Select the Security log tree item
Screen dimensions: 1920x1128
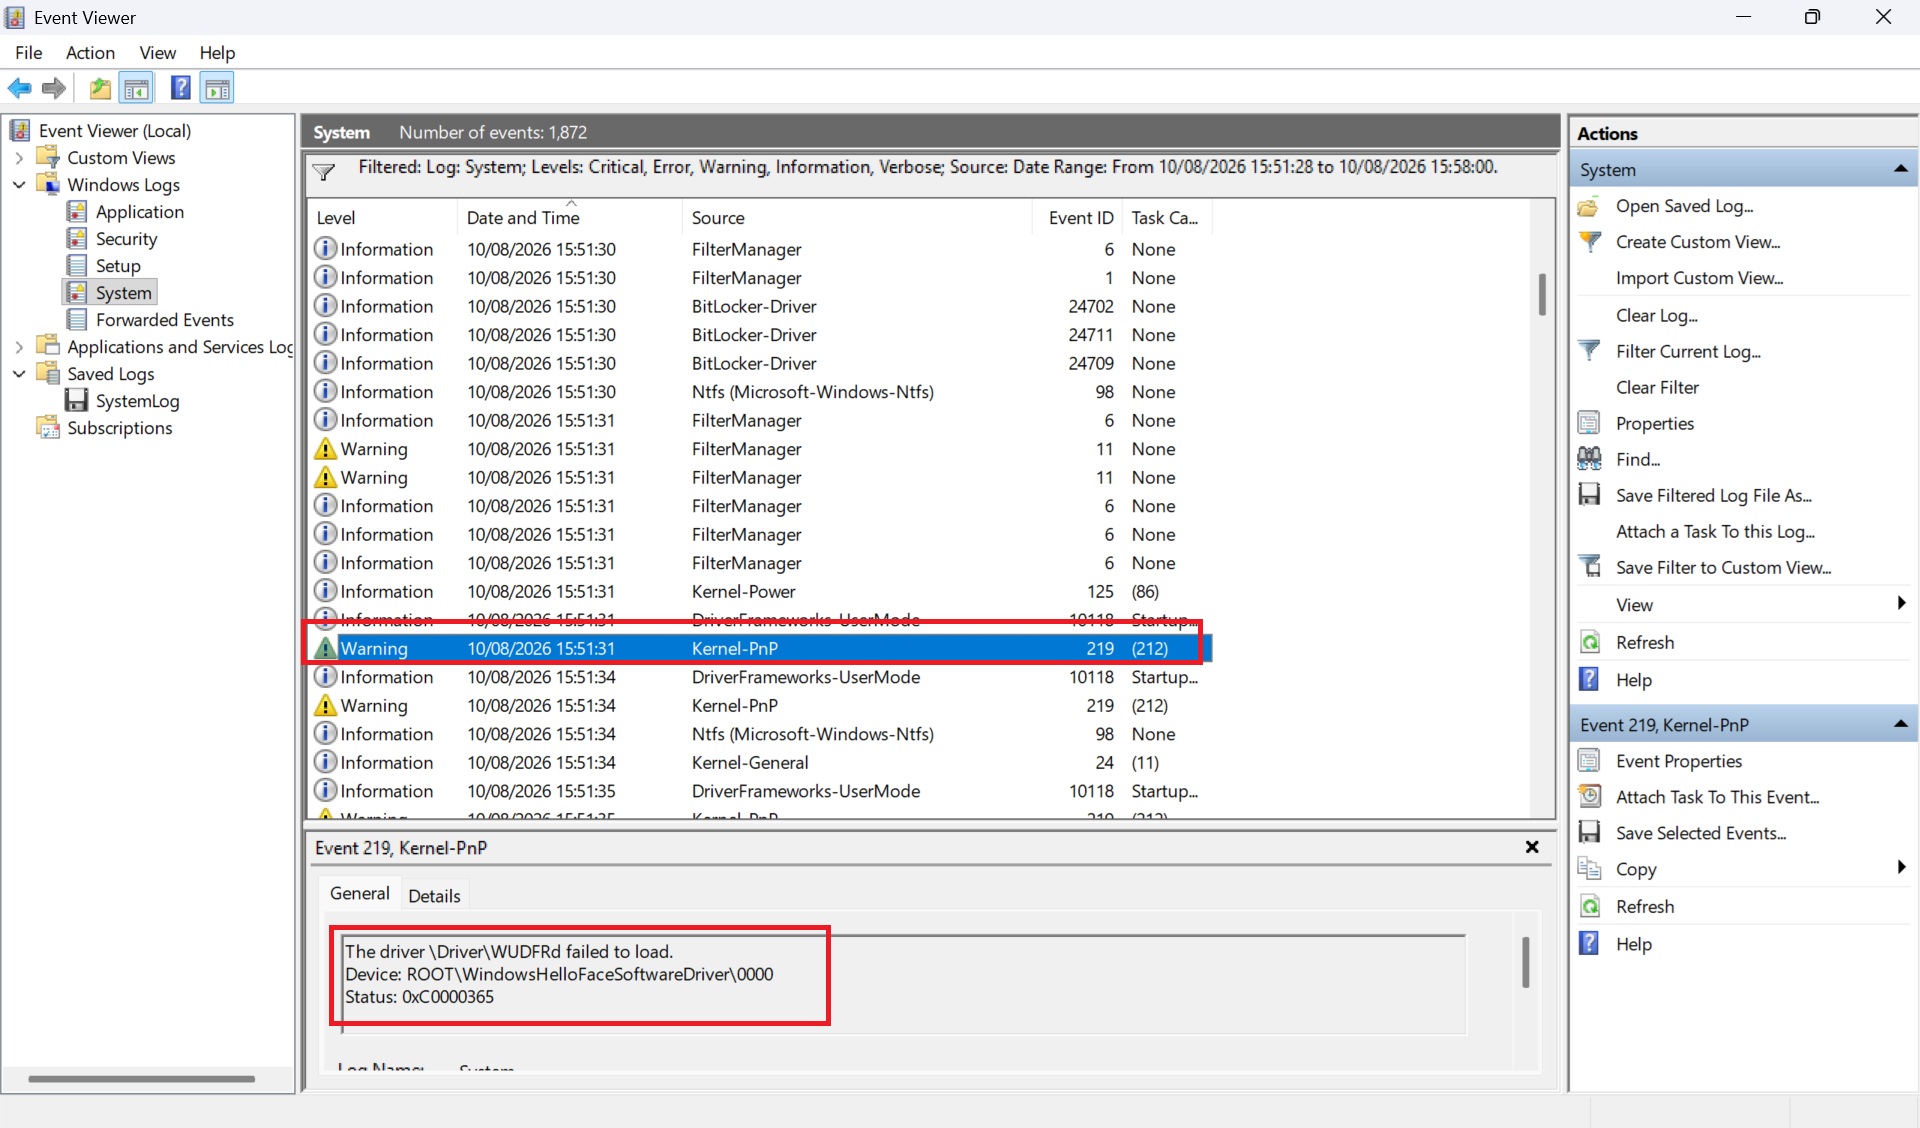pos(126,239)
